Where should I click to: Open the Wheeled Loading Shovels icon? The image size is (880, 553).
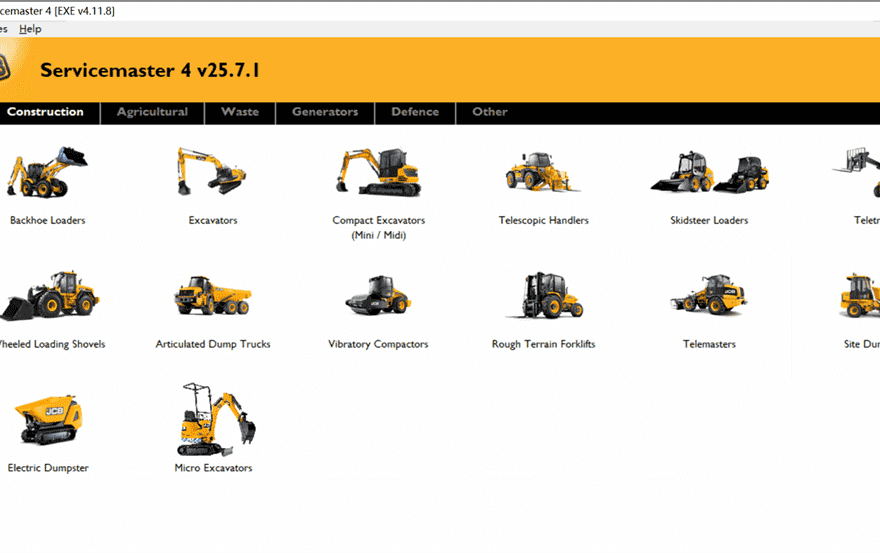(50, 296)
